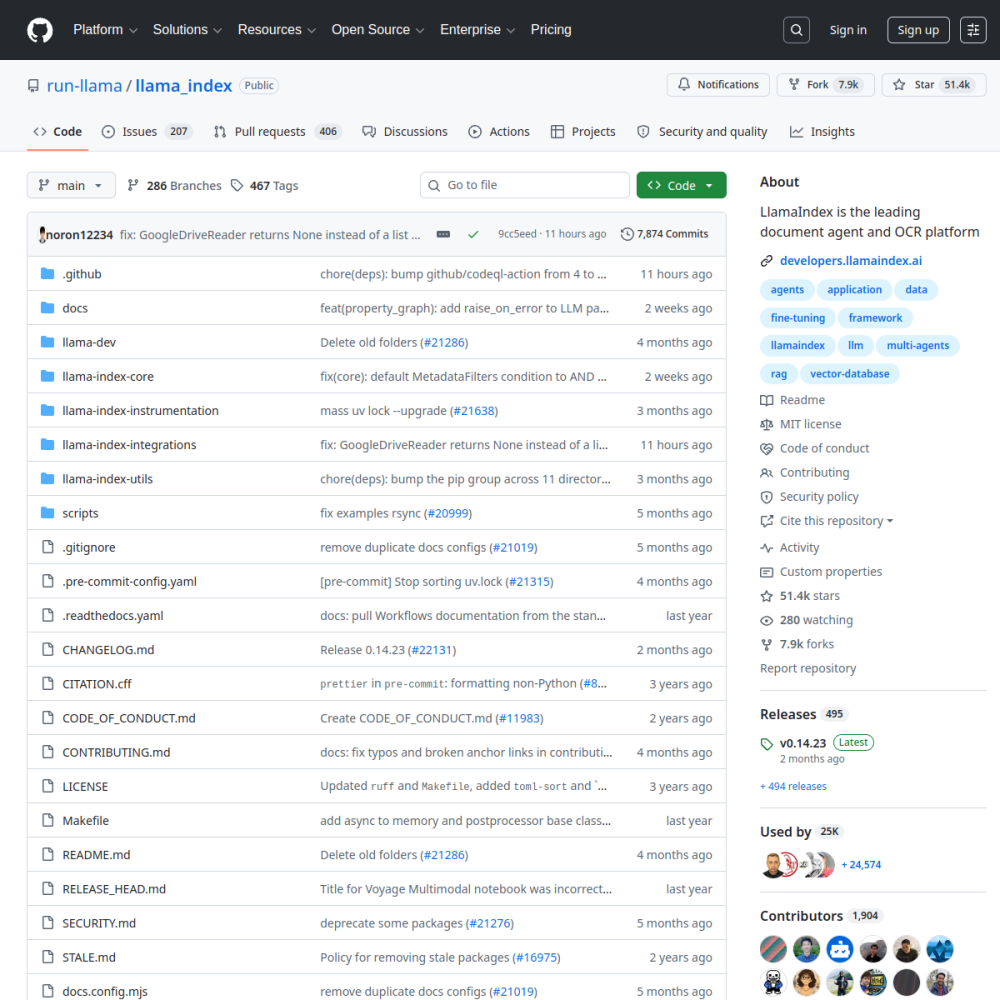The image size is (1000, 1000).
Task: Click the 467 Tags link
Action: [265, 186]
